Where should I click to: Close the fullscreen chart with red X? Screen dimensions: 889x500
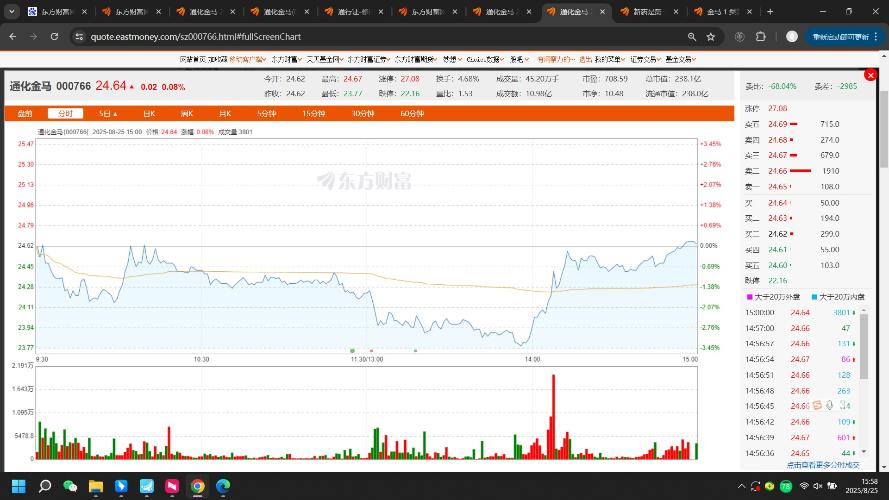[870, 75]
